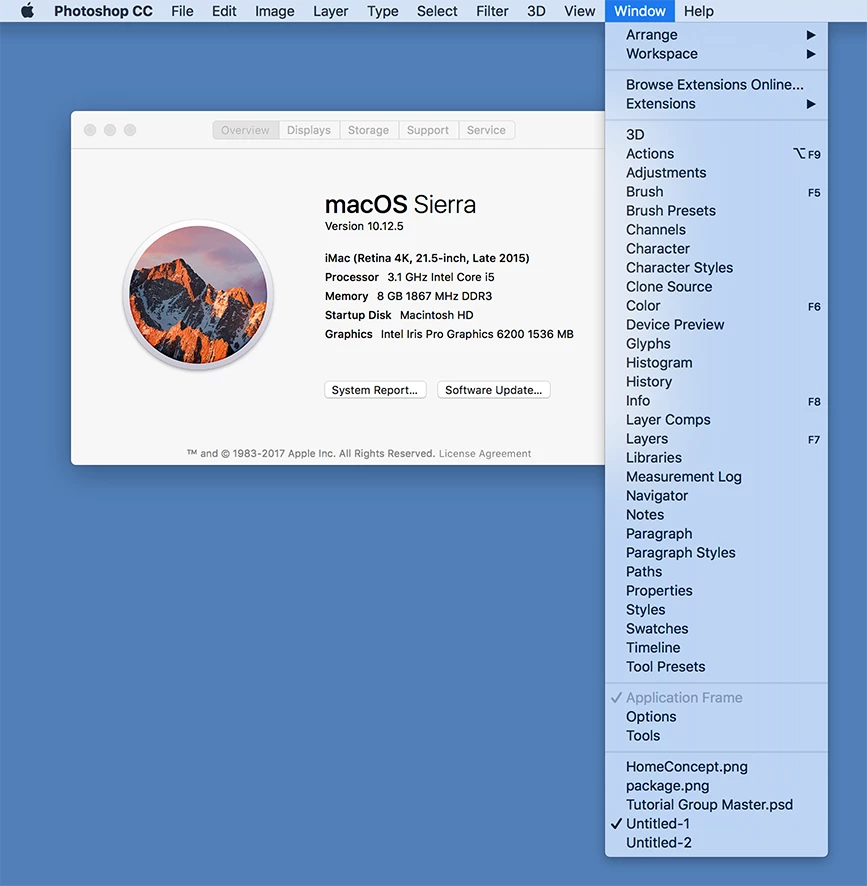Show the Libraries panel
This screenshot has width=867, height=886.
716,458
